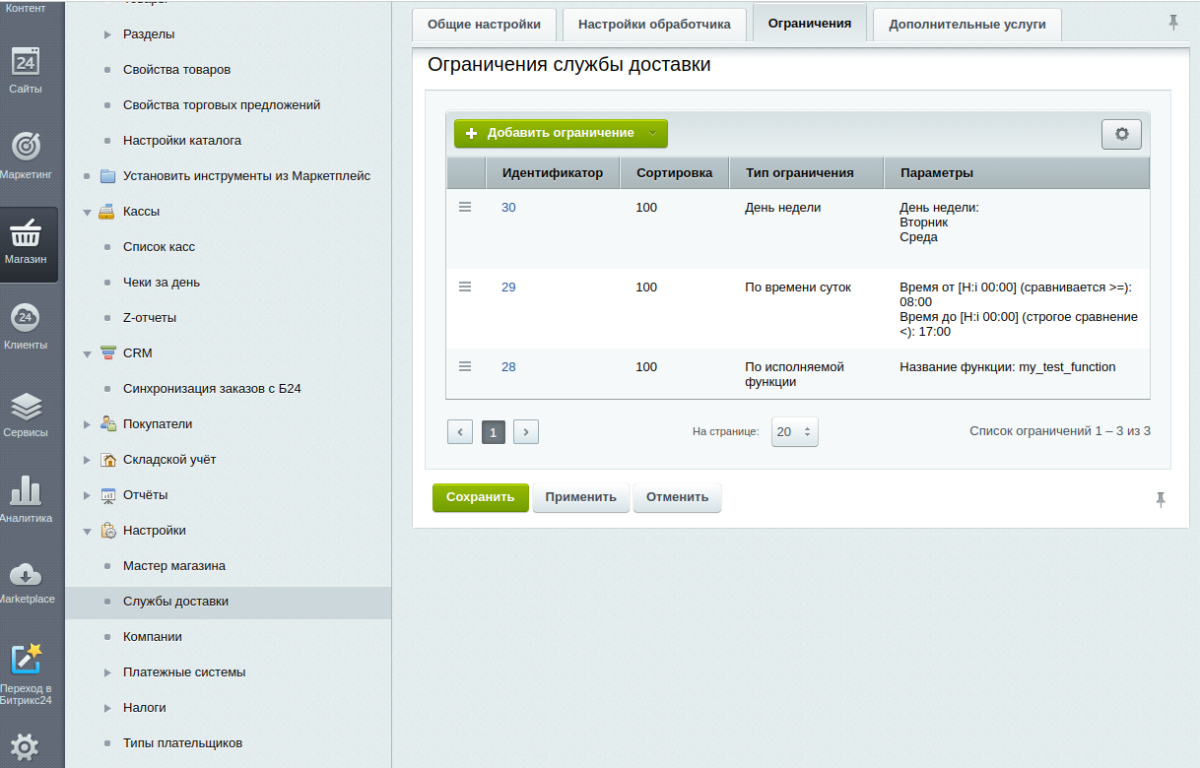
Task: Select the Сервисы sidebar icon
Action: click(29, 406)
